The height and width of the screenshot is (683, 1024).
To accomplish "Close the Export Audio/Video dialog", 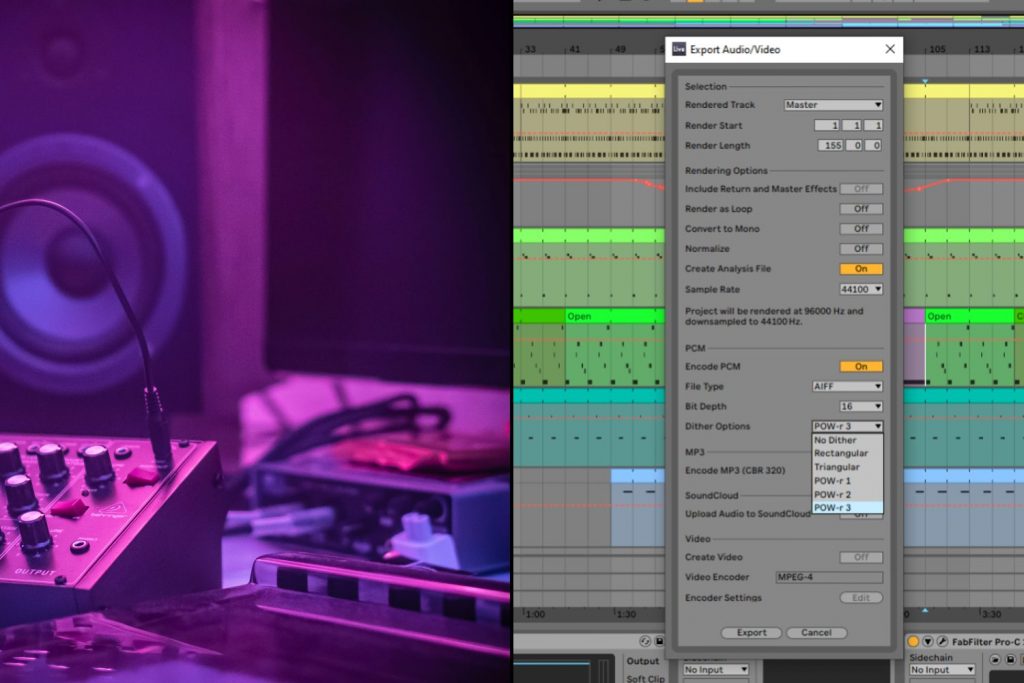I will (890, 49).
